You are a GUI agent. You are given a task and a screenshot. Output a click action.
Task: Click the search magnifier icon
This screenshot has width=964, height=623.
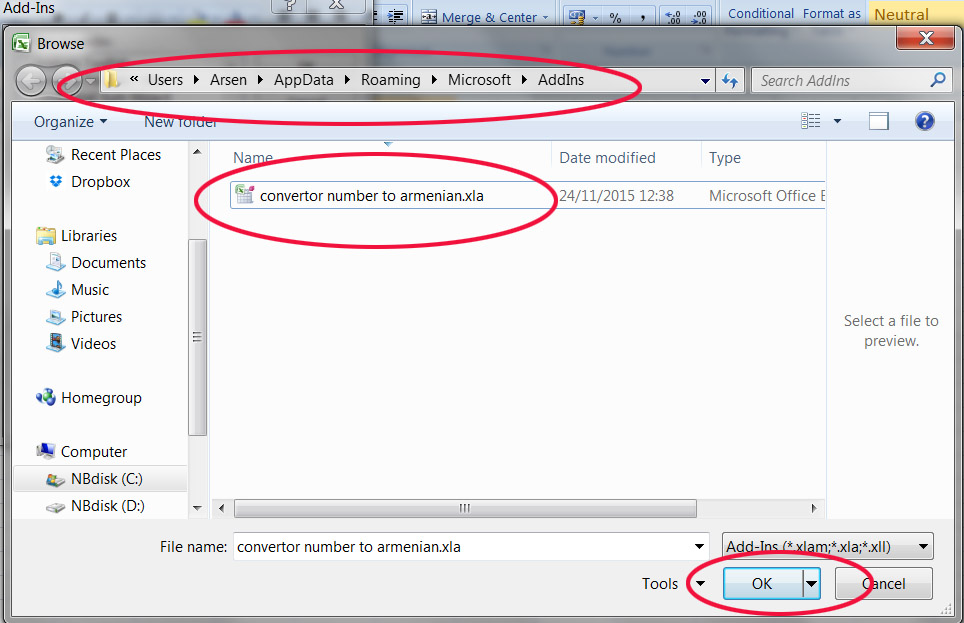(938, 80)
